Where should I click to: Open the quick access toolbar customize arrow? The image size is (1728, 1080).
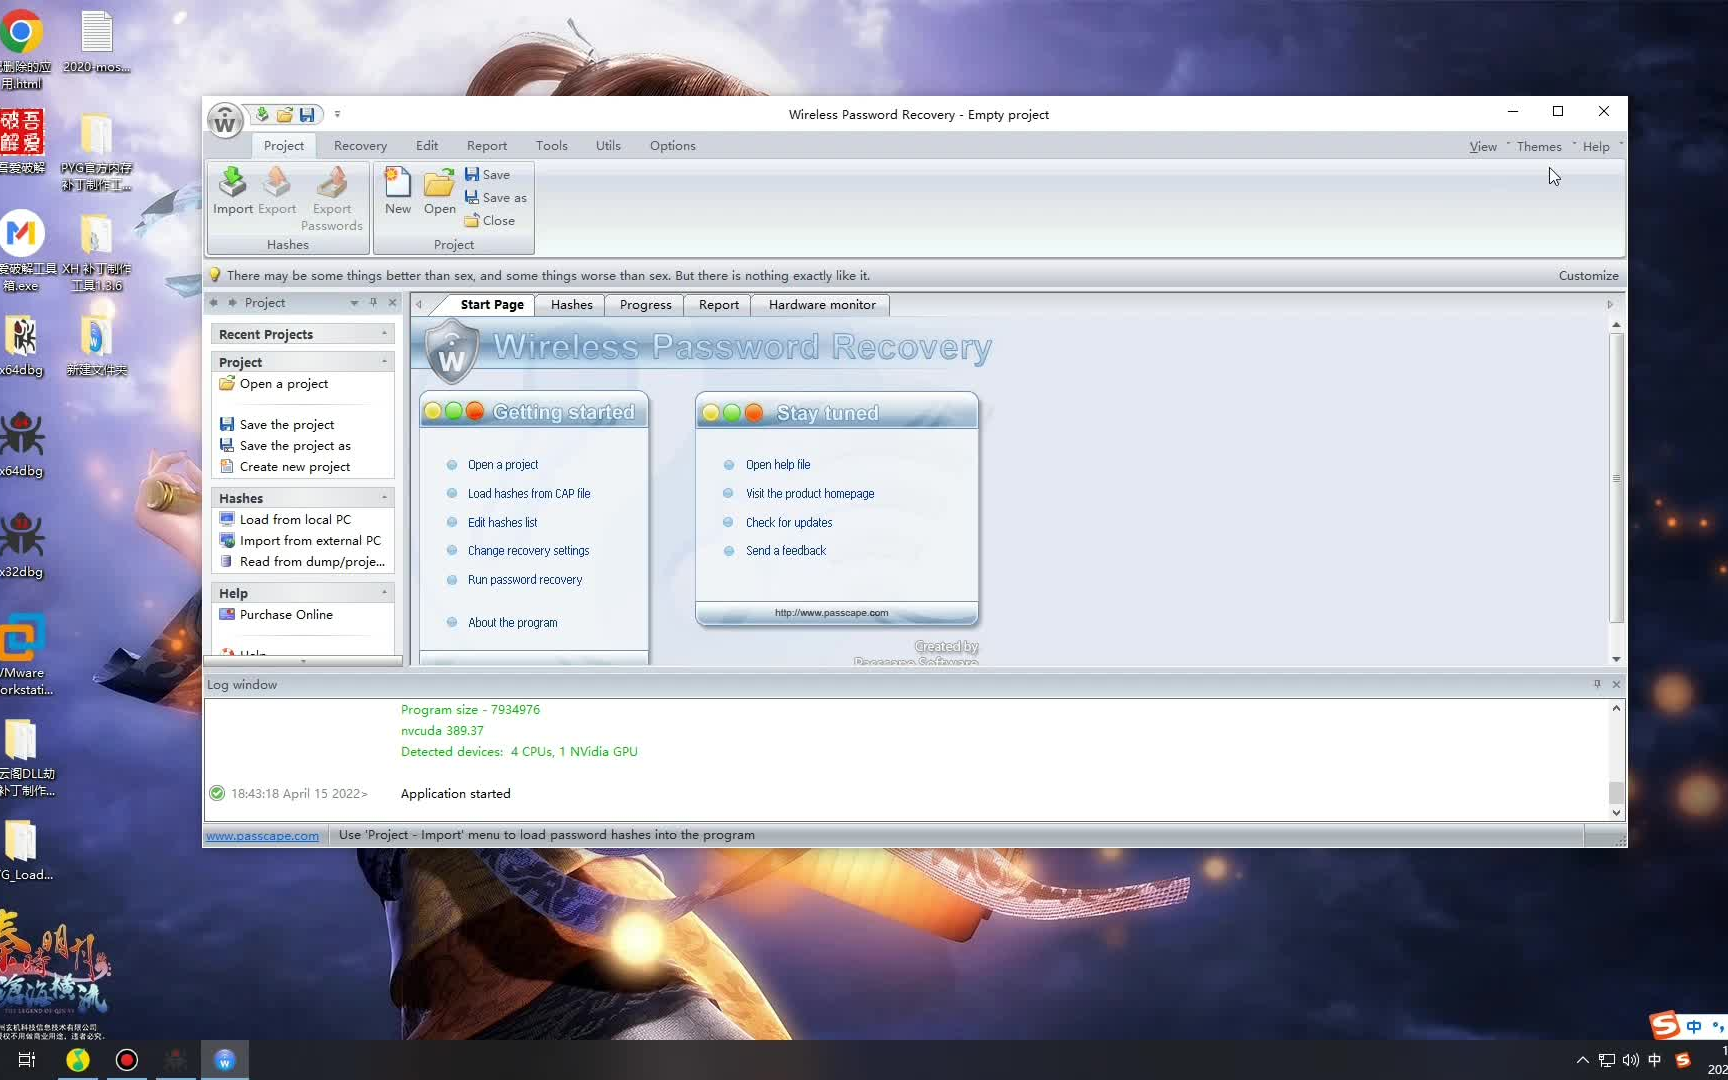337,114
